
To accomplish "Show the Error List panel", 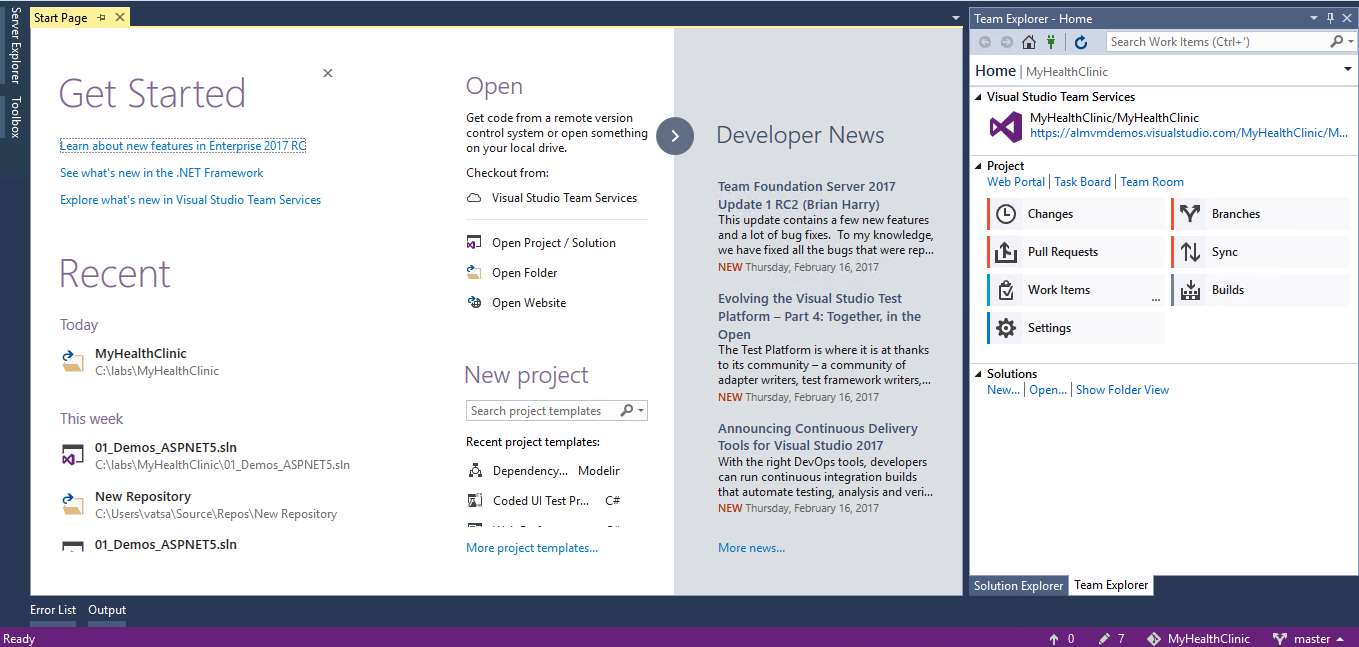I will [x=53, y=610].
